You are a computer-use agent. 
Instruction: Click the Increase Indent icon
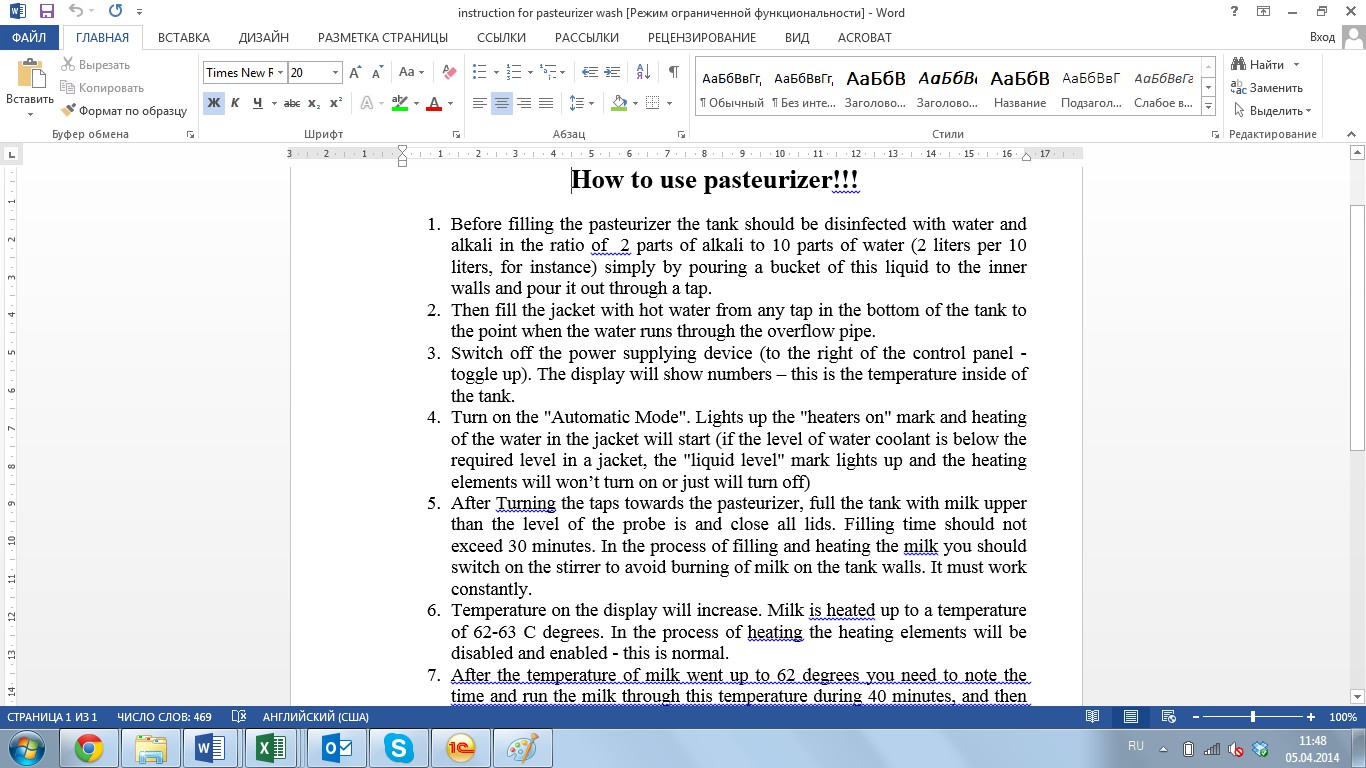(612, 73)
